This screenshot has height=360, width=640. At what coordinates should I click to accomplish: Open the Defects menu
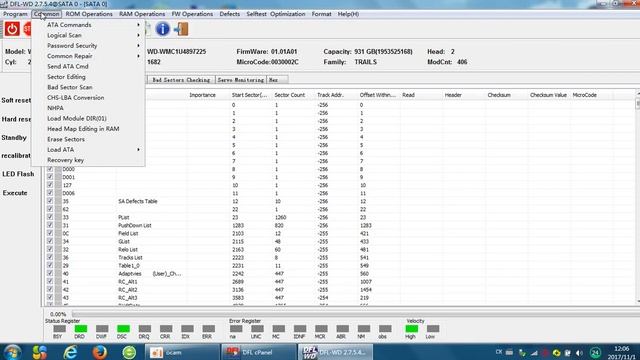(x=230, y=14)
